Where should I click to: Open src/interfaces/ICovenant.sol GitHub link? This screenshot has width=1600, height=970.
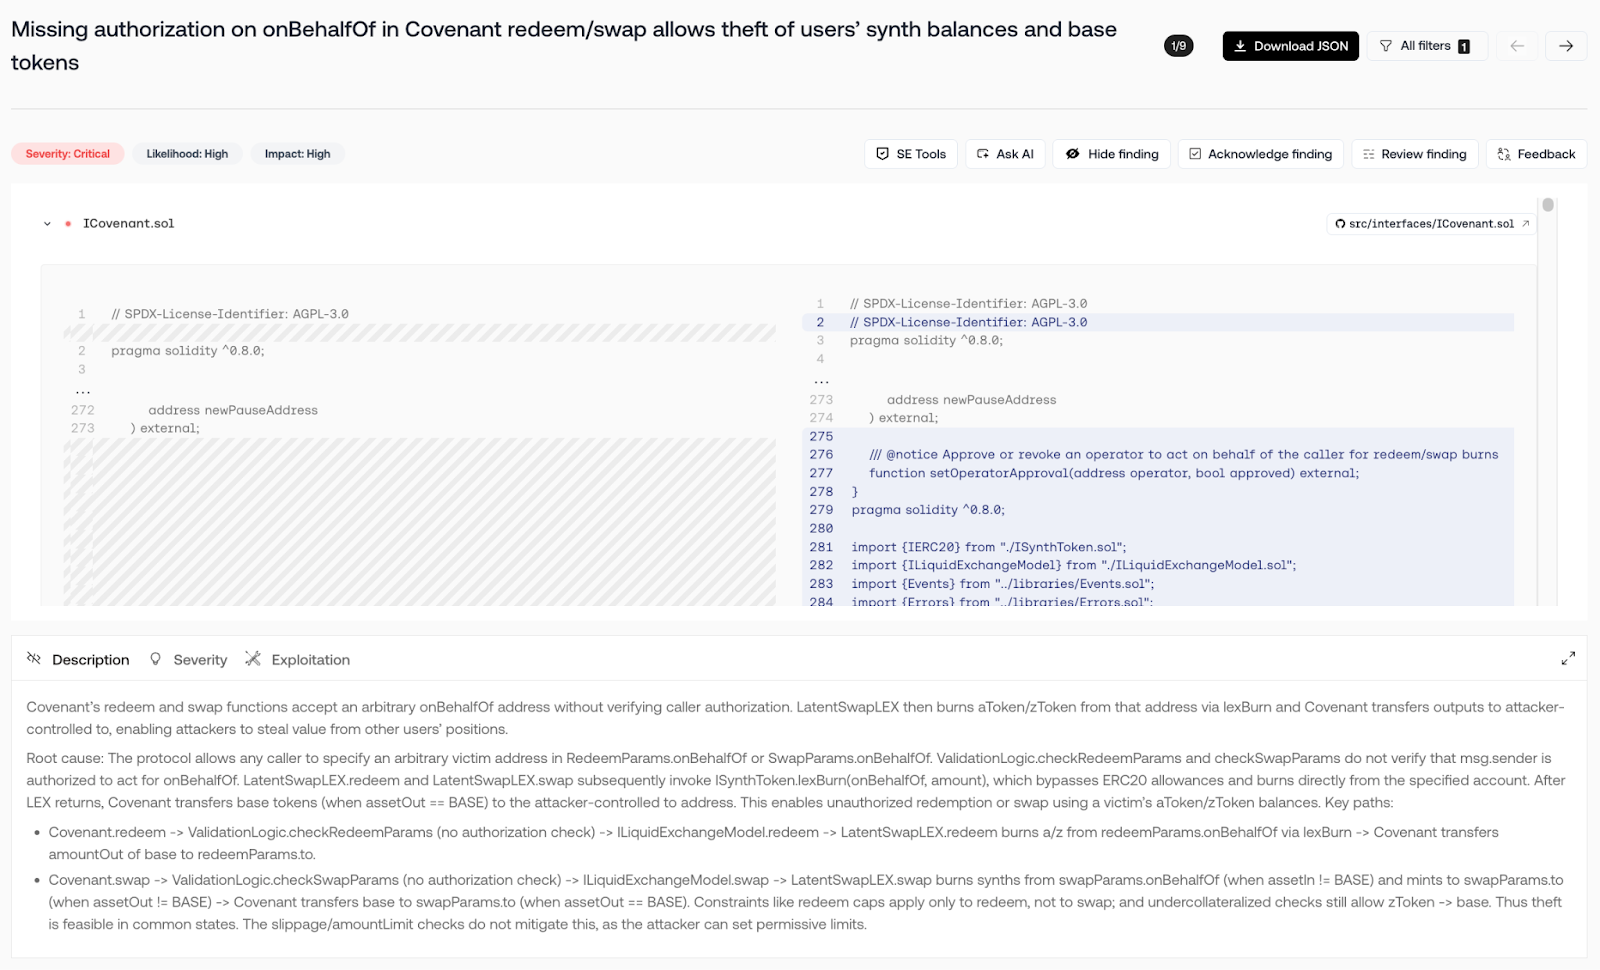click(1432, 224)
